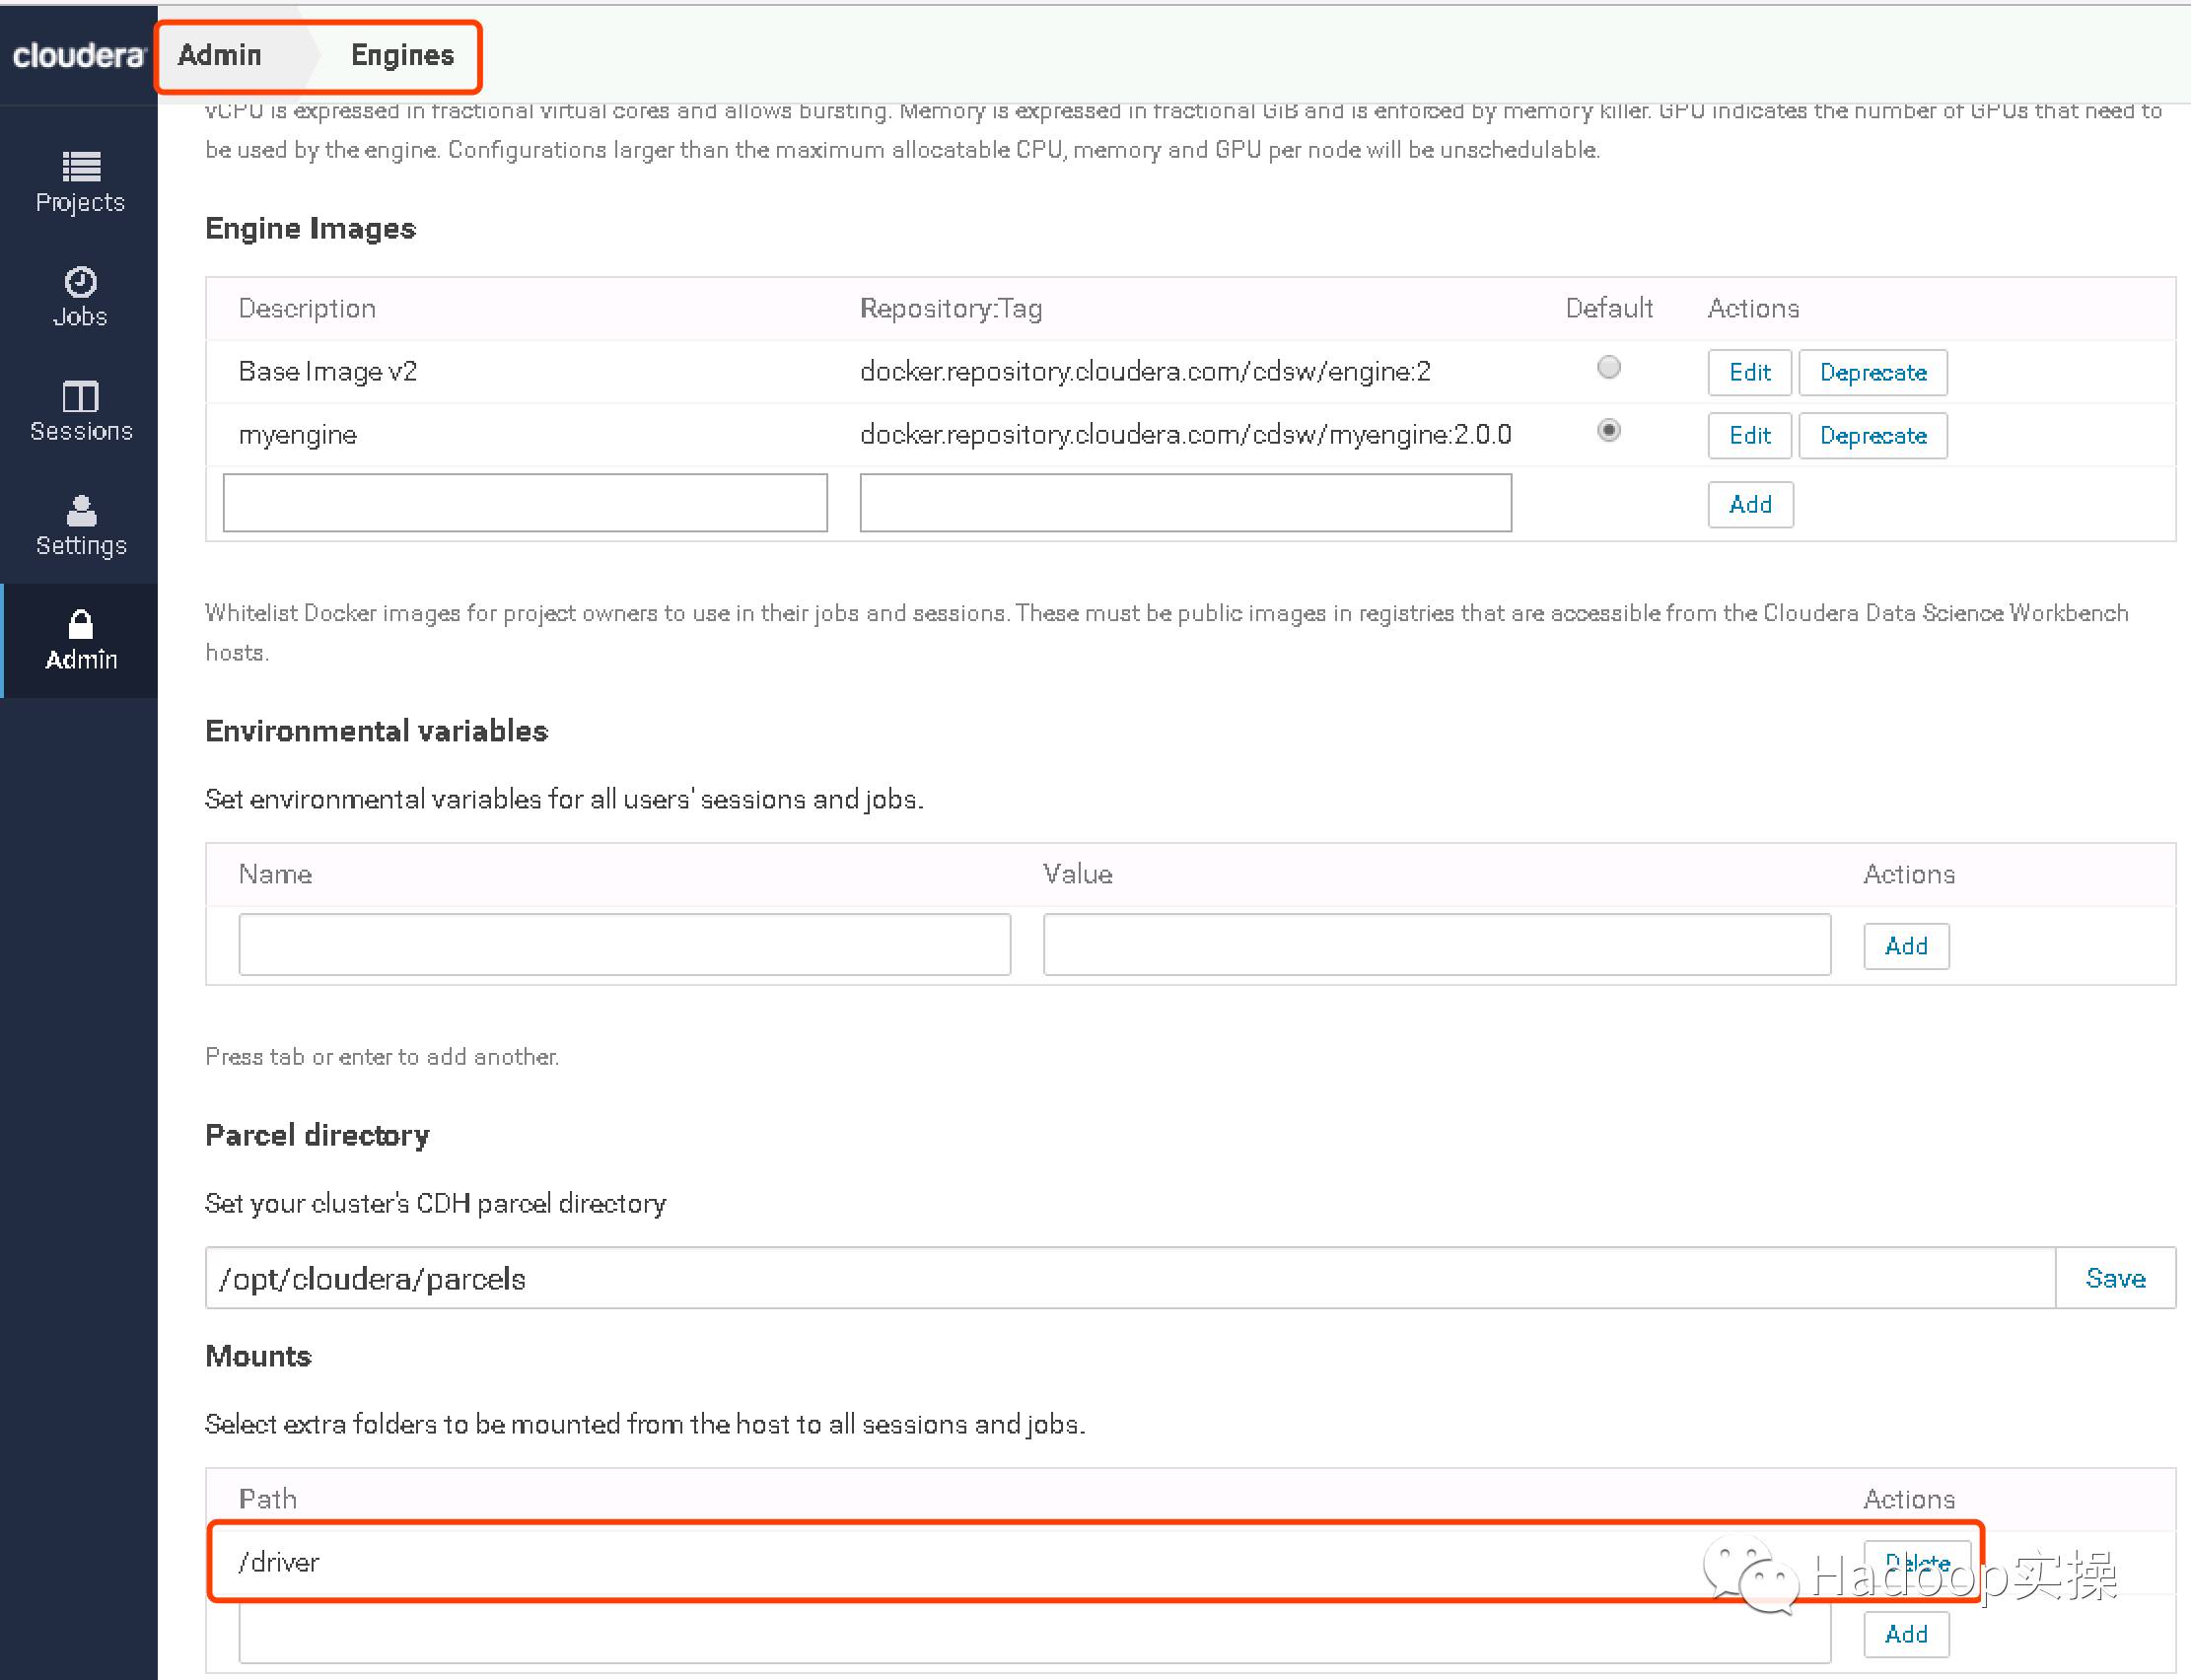Click the Engines breadcrumb
Image resolution: width=2191 pixels, height=1680 pixels.
[x=402, y=55]
